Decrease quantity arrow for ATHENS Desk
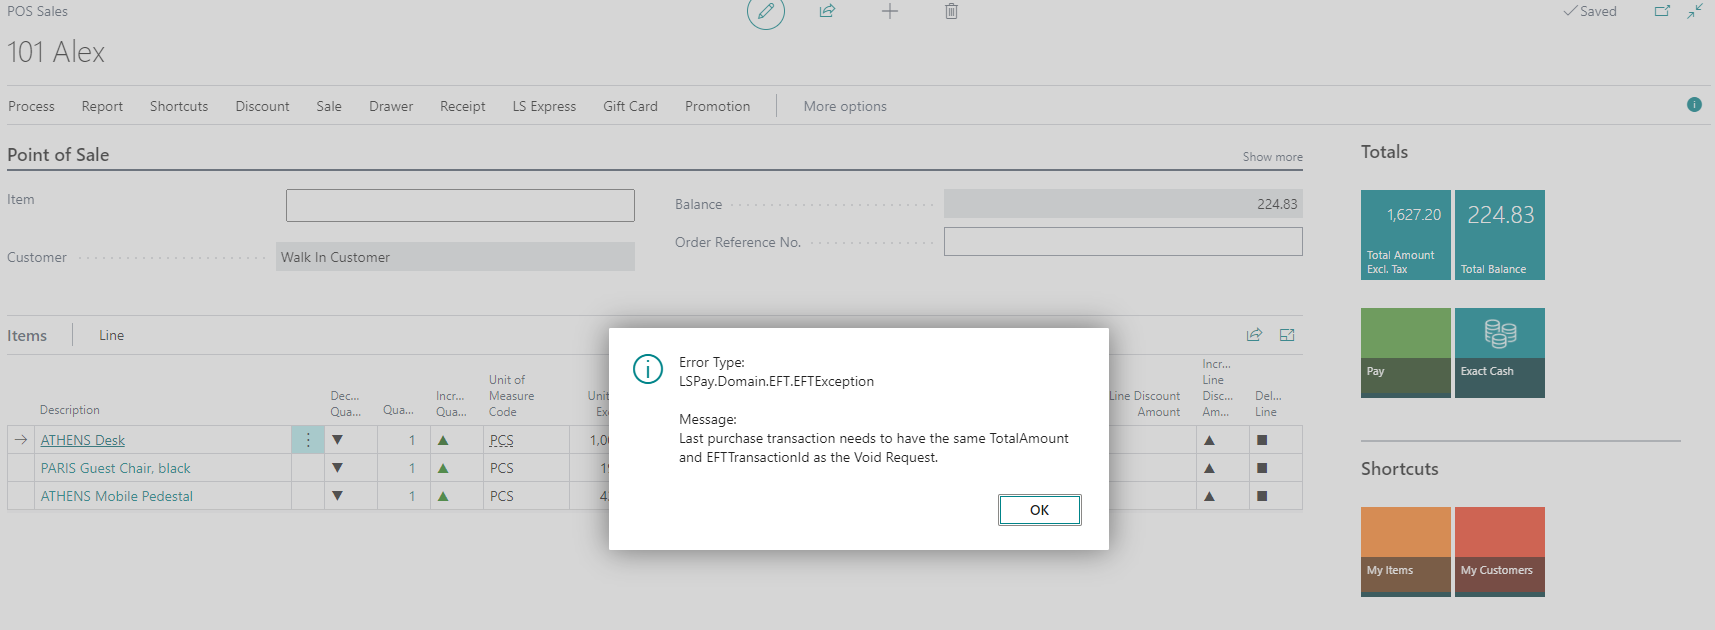Screen dimensions: 1715x630 pyautogui.click(x=337, y=440)
